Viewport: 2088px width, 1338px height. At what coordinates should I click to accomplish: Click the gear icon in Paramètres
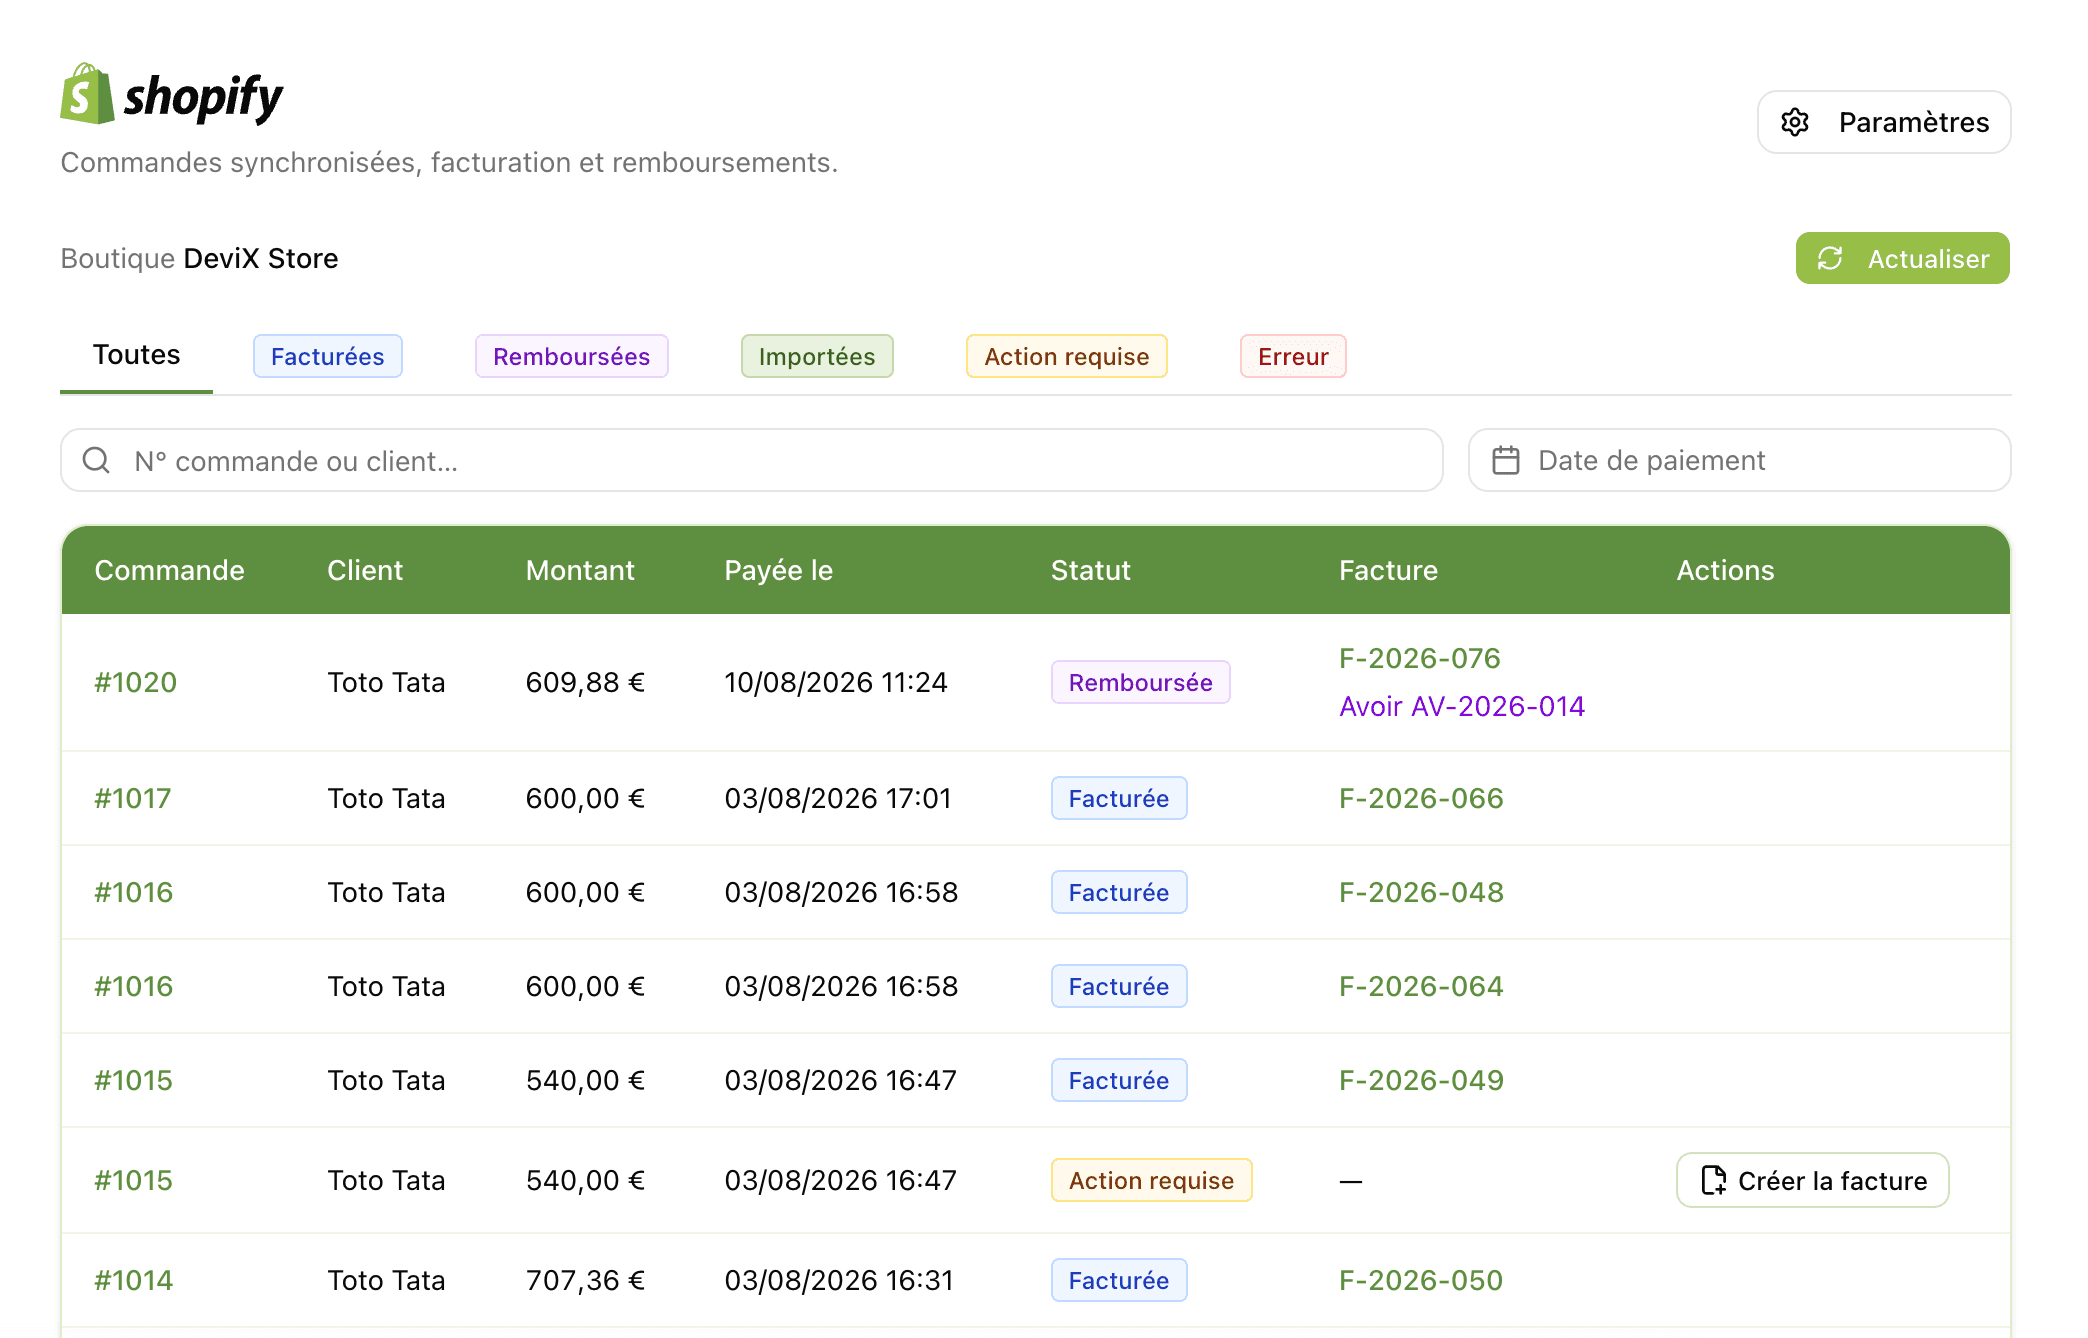(1795, 122)
